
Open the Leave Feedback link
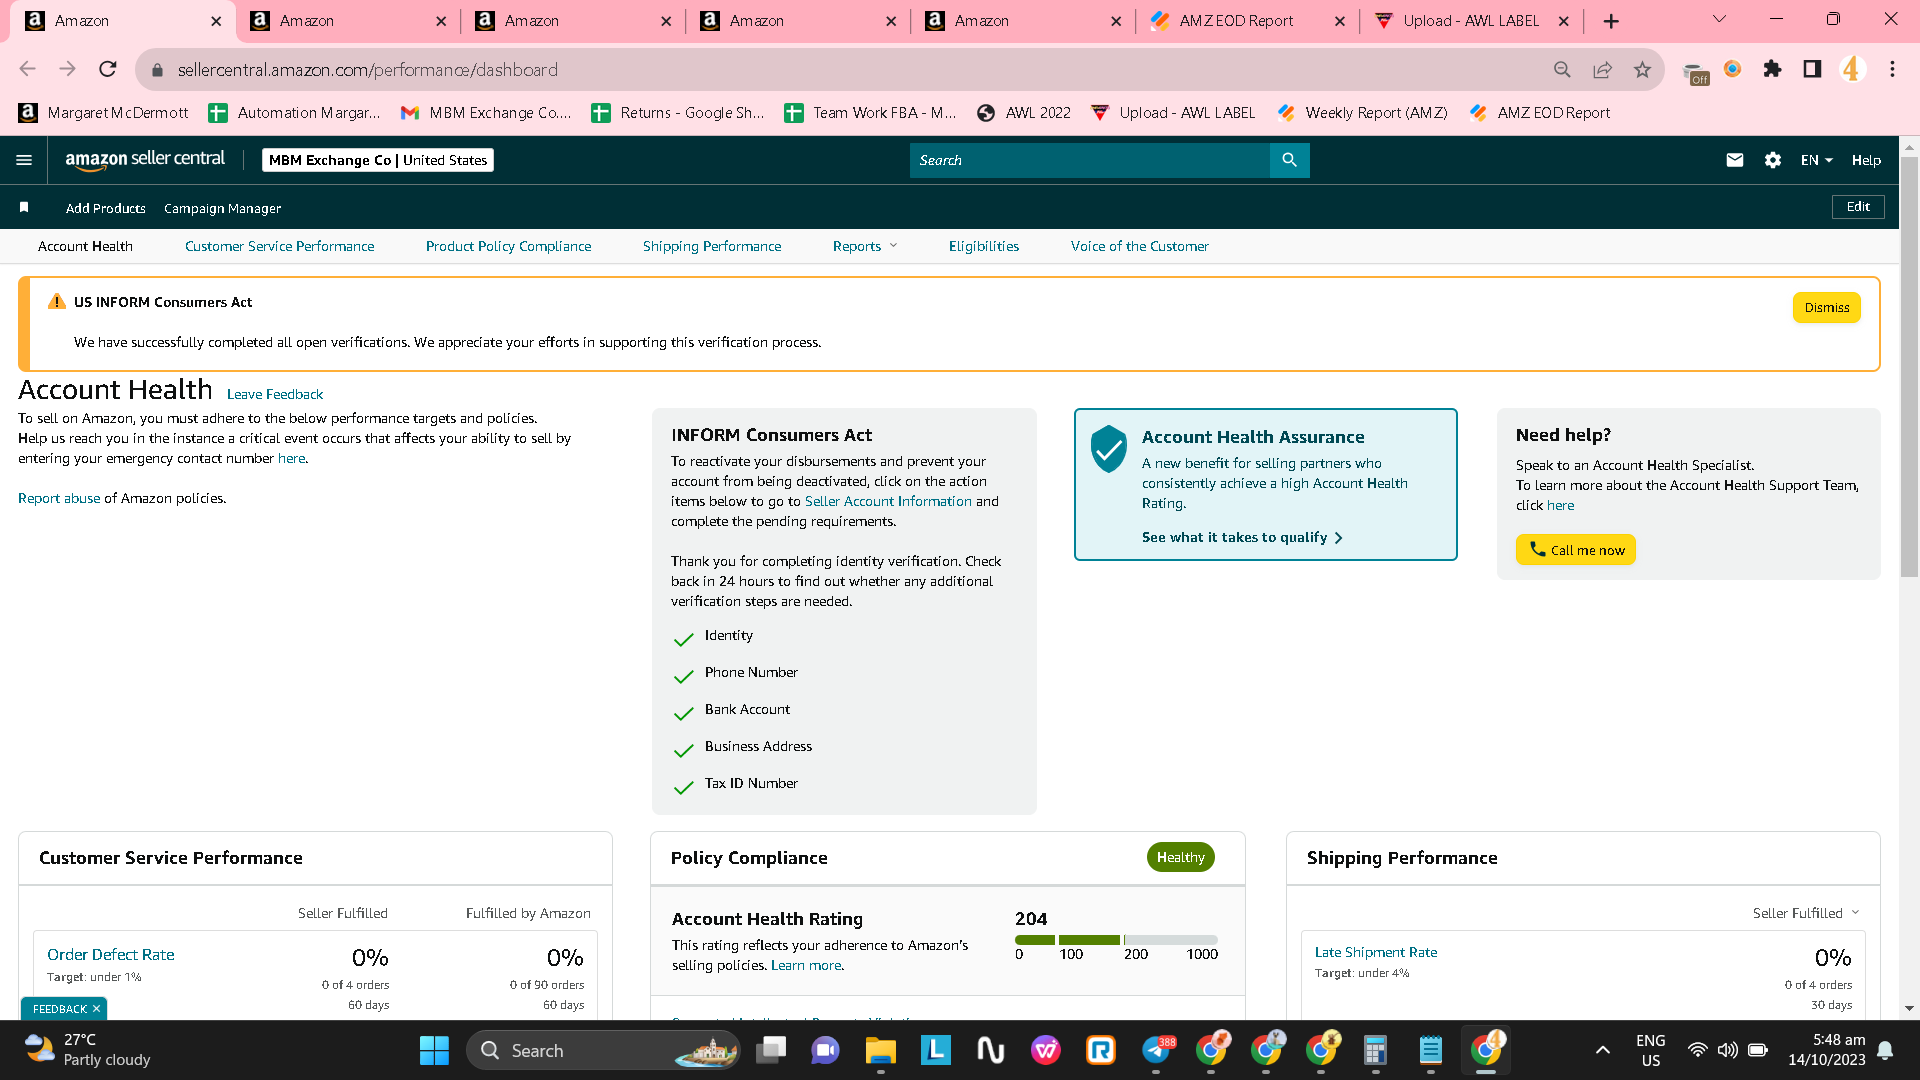point(275,394)
